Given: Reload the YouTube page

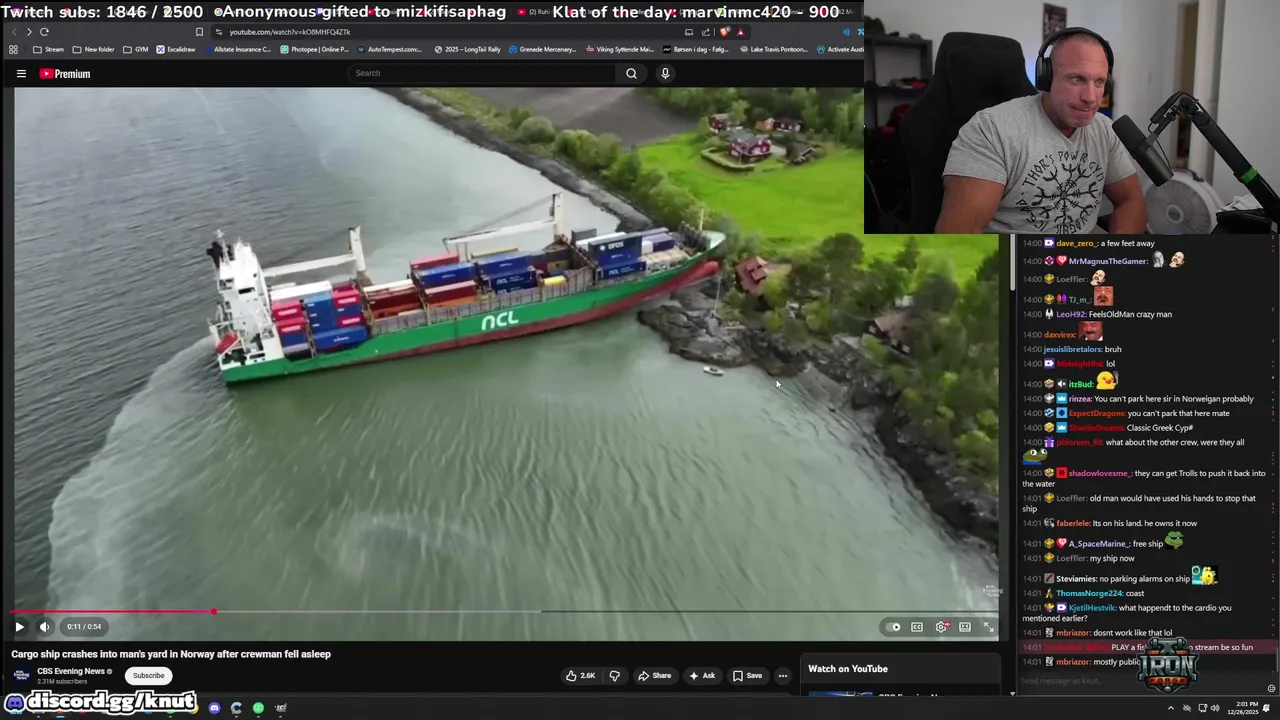Looking at the screenshot, I should pyautogui.click(x=44, y=32).
